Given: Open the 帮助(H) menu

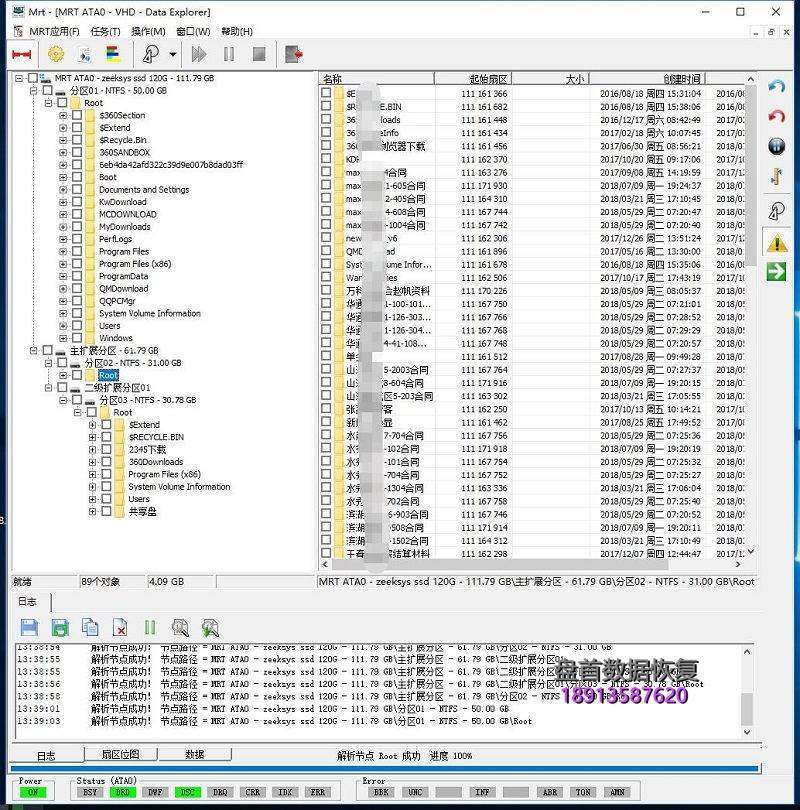Looking at the screenshot, I should (x=238, y=31).
